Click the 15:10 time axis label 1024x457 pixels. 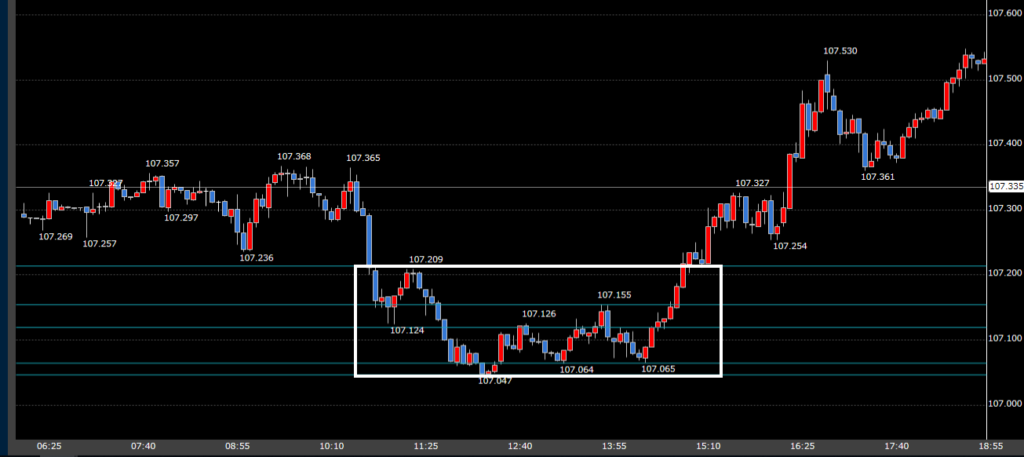(708, 447)
